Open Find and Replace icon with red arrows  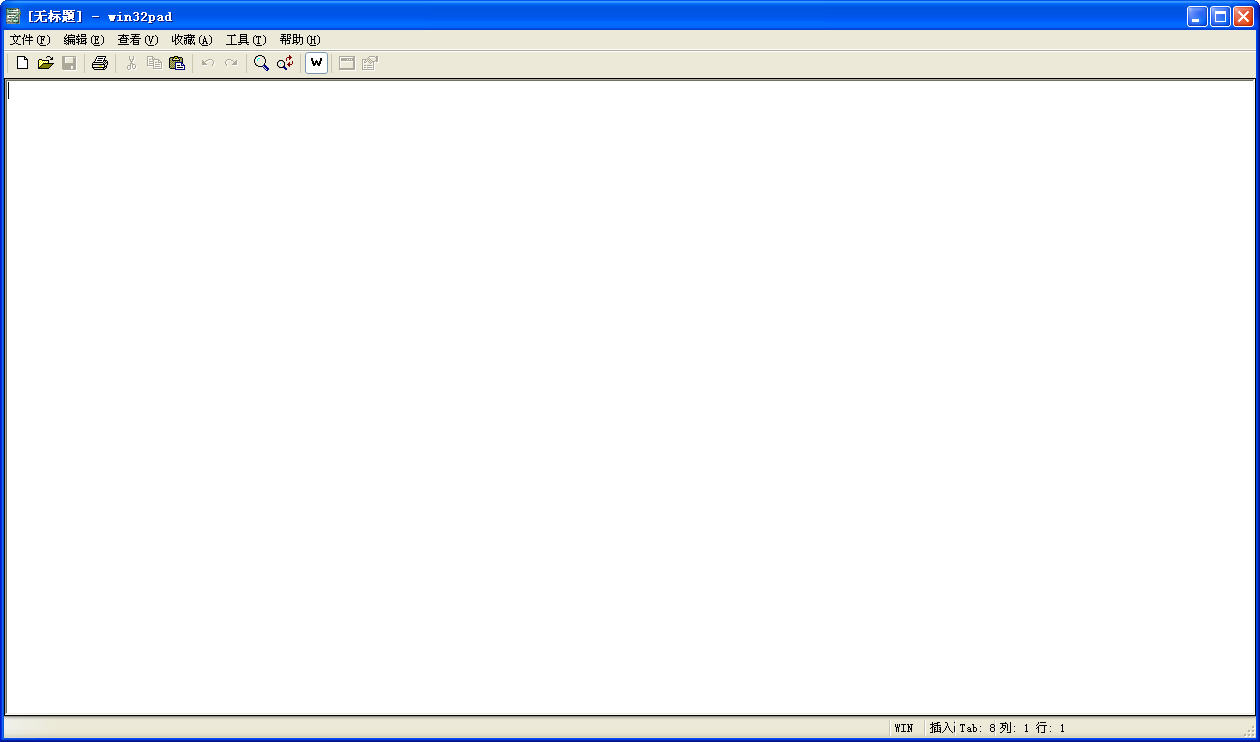point(285,63)
